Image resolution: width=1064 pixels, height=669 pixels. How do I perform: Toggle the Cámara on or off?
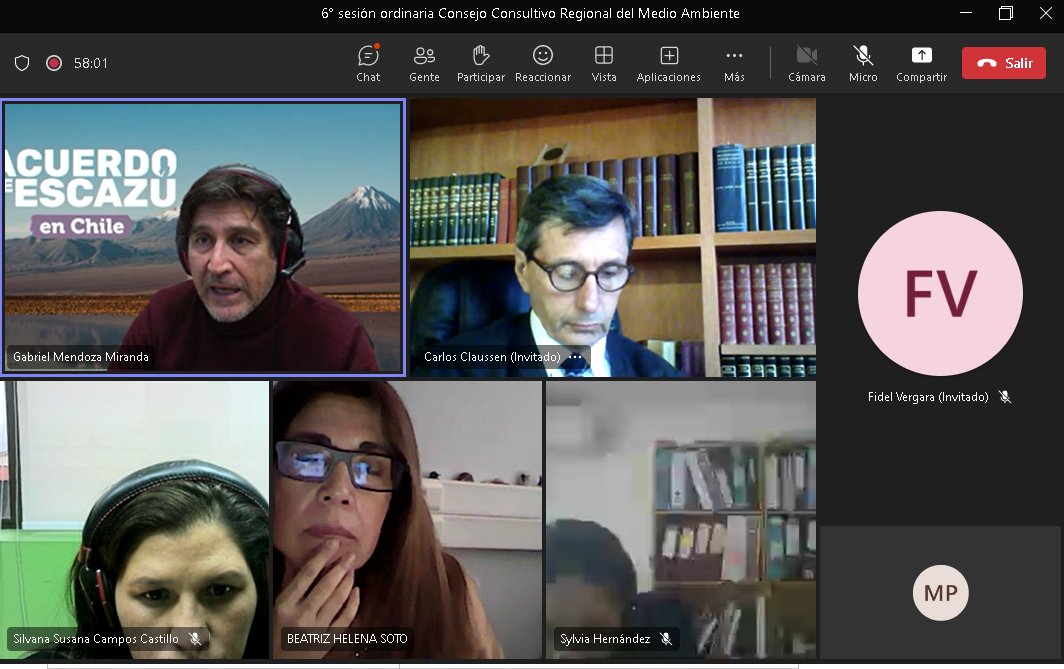pyautogui.click(x=807, y=64)
